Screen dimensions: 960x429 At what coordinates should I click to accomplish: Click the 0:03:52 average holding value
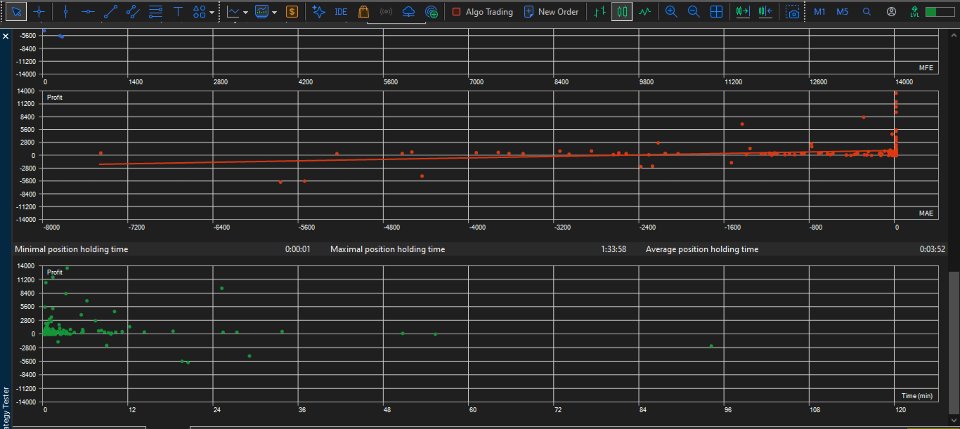coord(932,250)
